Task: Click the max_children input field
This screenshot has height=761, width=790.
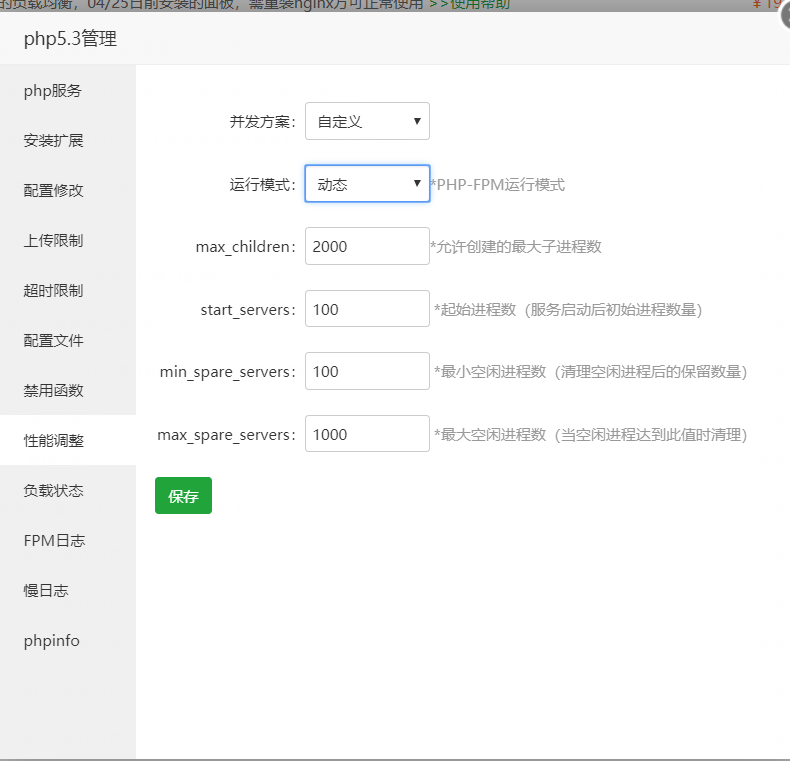Action: [367, 246]
